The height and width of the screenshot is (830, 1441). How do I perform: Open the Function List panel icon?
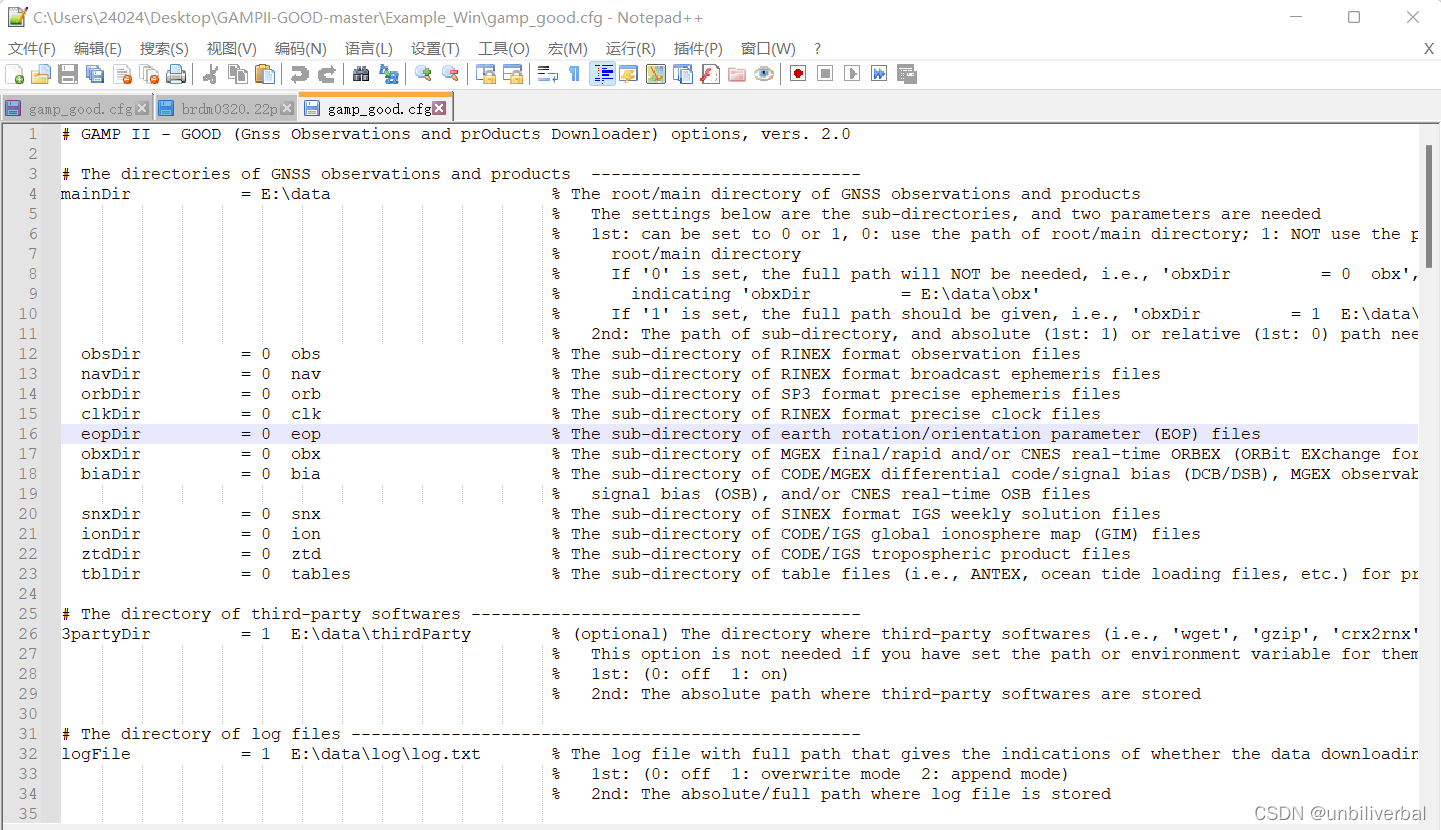710,74
